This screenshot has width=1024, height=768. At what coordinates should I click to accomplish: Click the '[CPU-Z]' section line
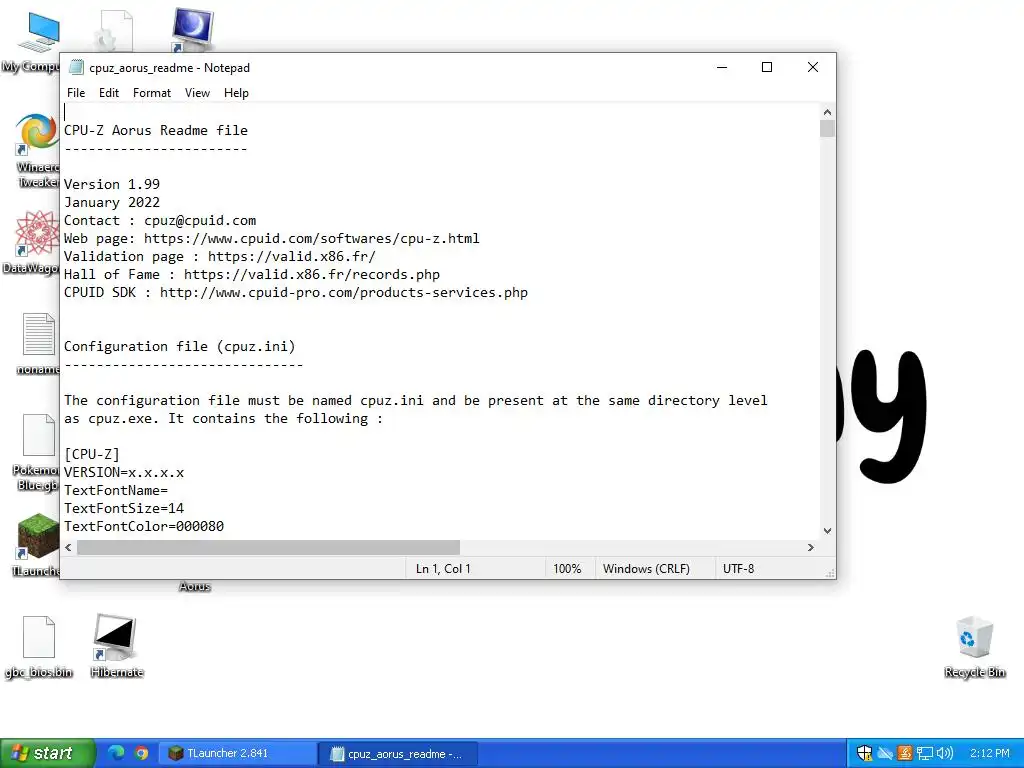pos(91,454)
